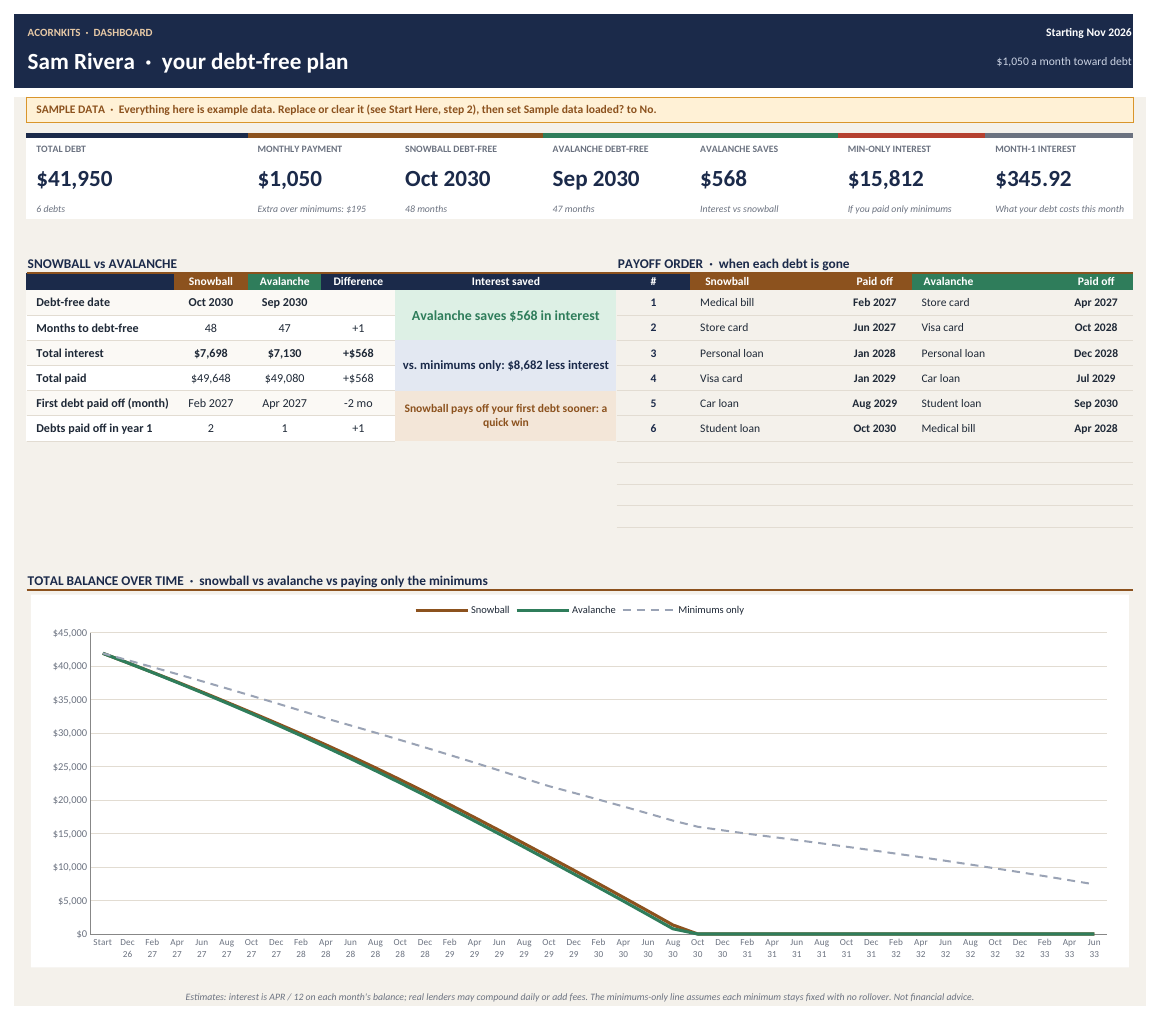Image resolution: width=1160 pixels, height=1017 pixels.
Task: Click the 'What your debt costs this month' caption
Action: pos(1059,209)
